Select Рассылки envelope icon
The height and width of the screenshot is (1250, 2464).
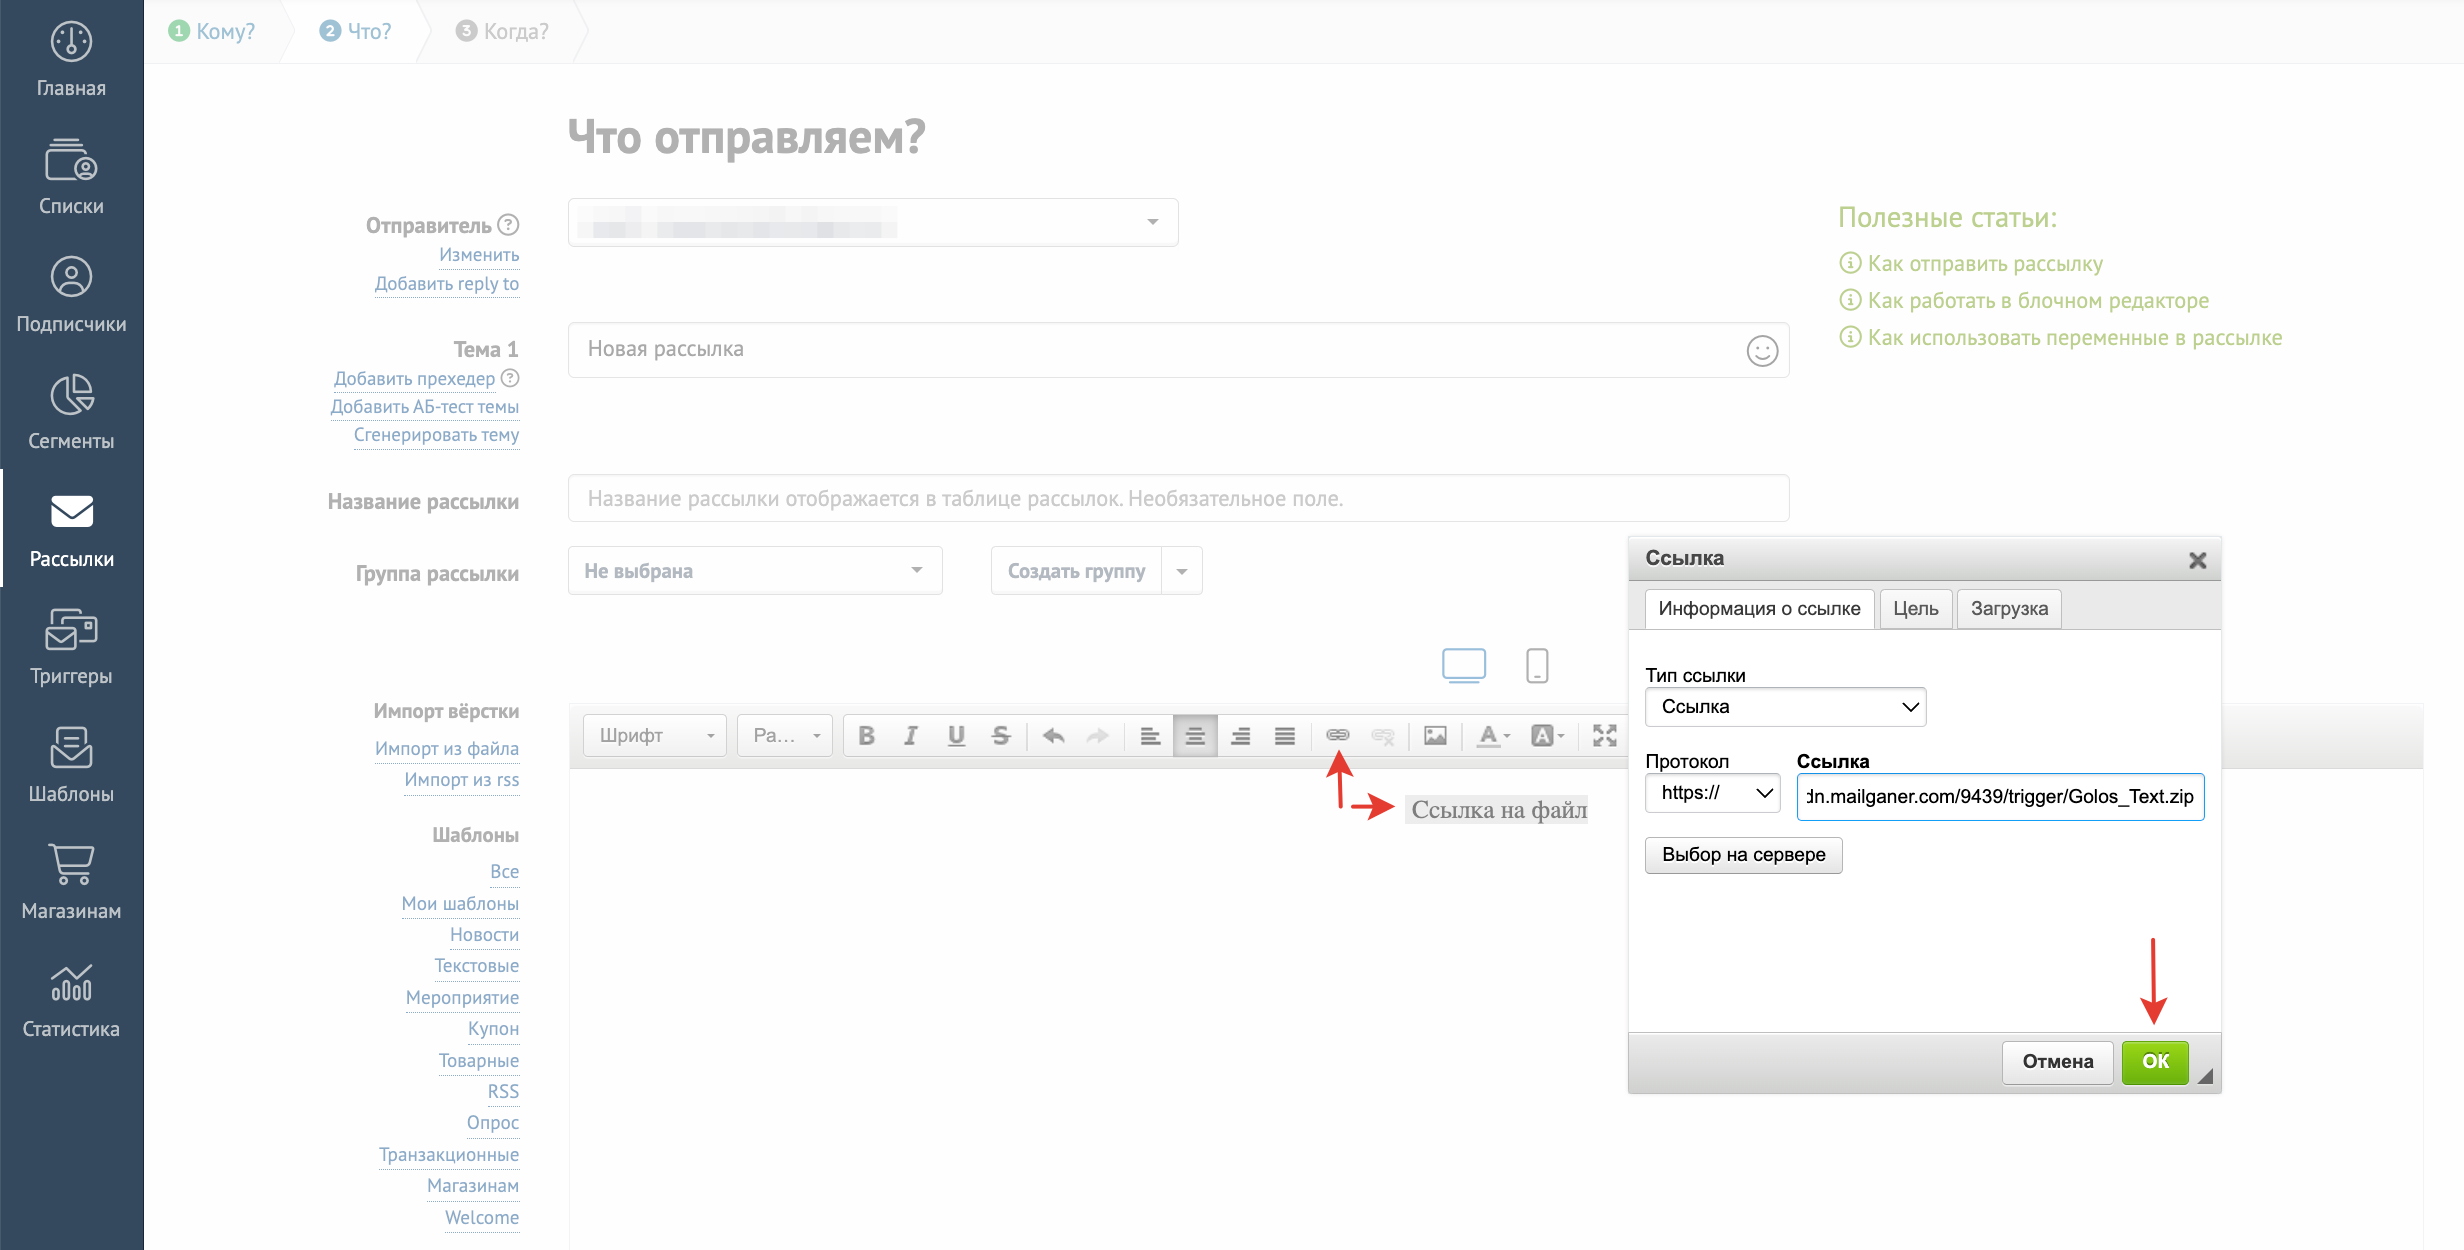pyautogui.click(x=71, y=512)
